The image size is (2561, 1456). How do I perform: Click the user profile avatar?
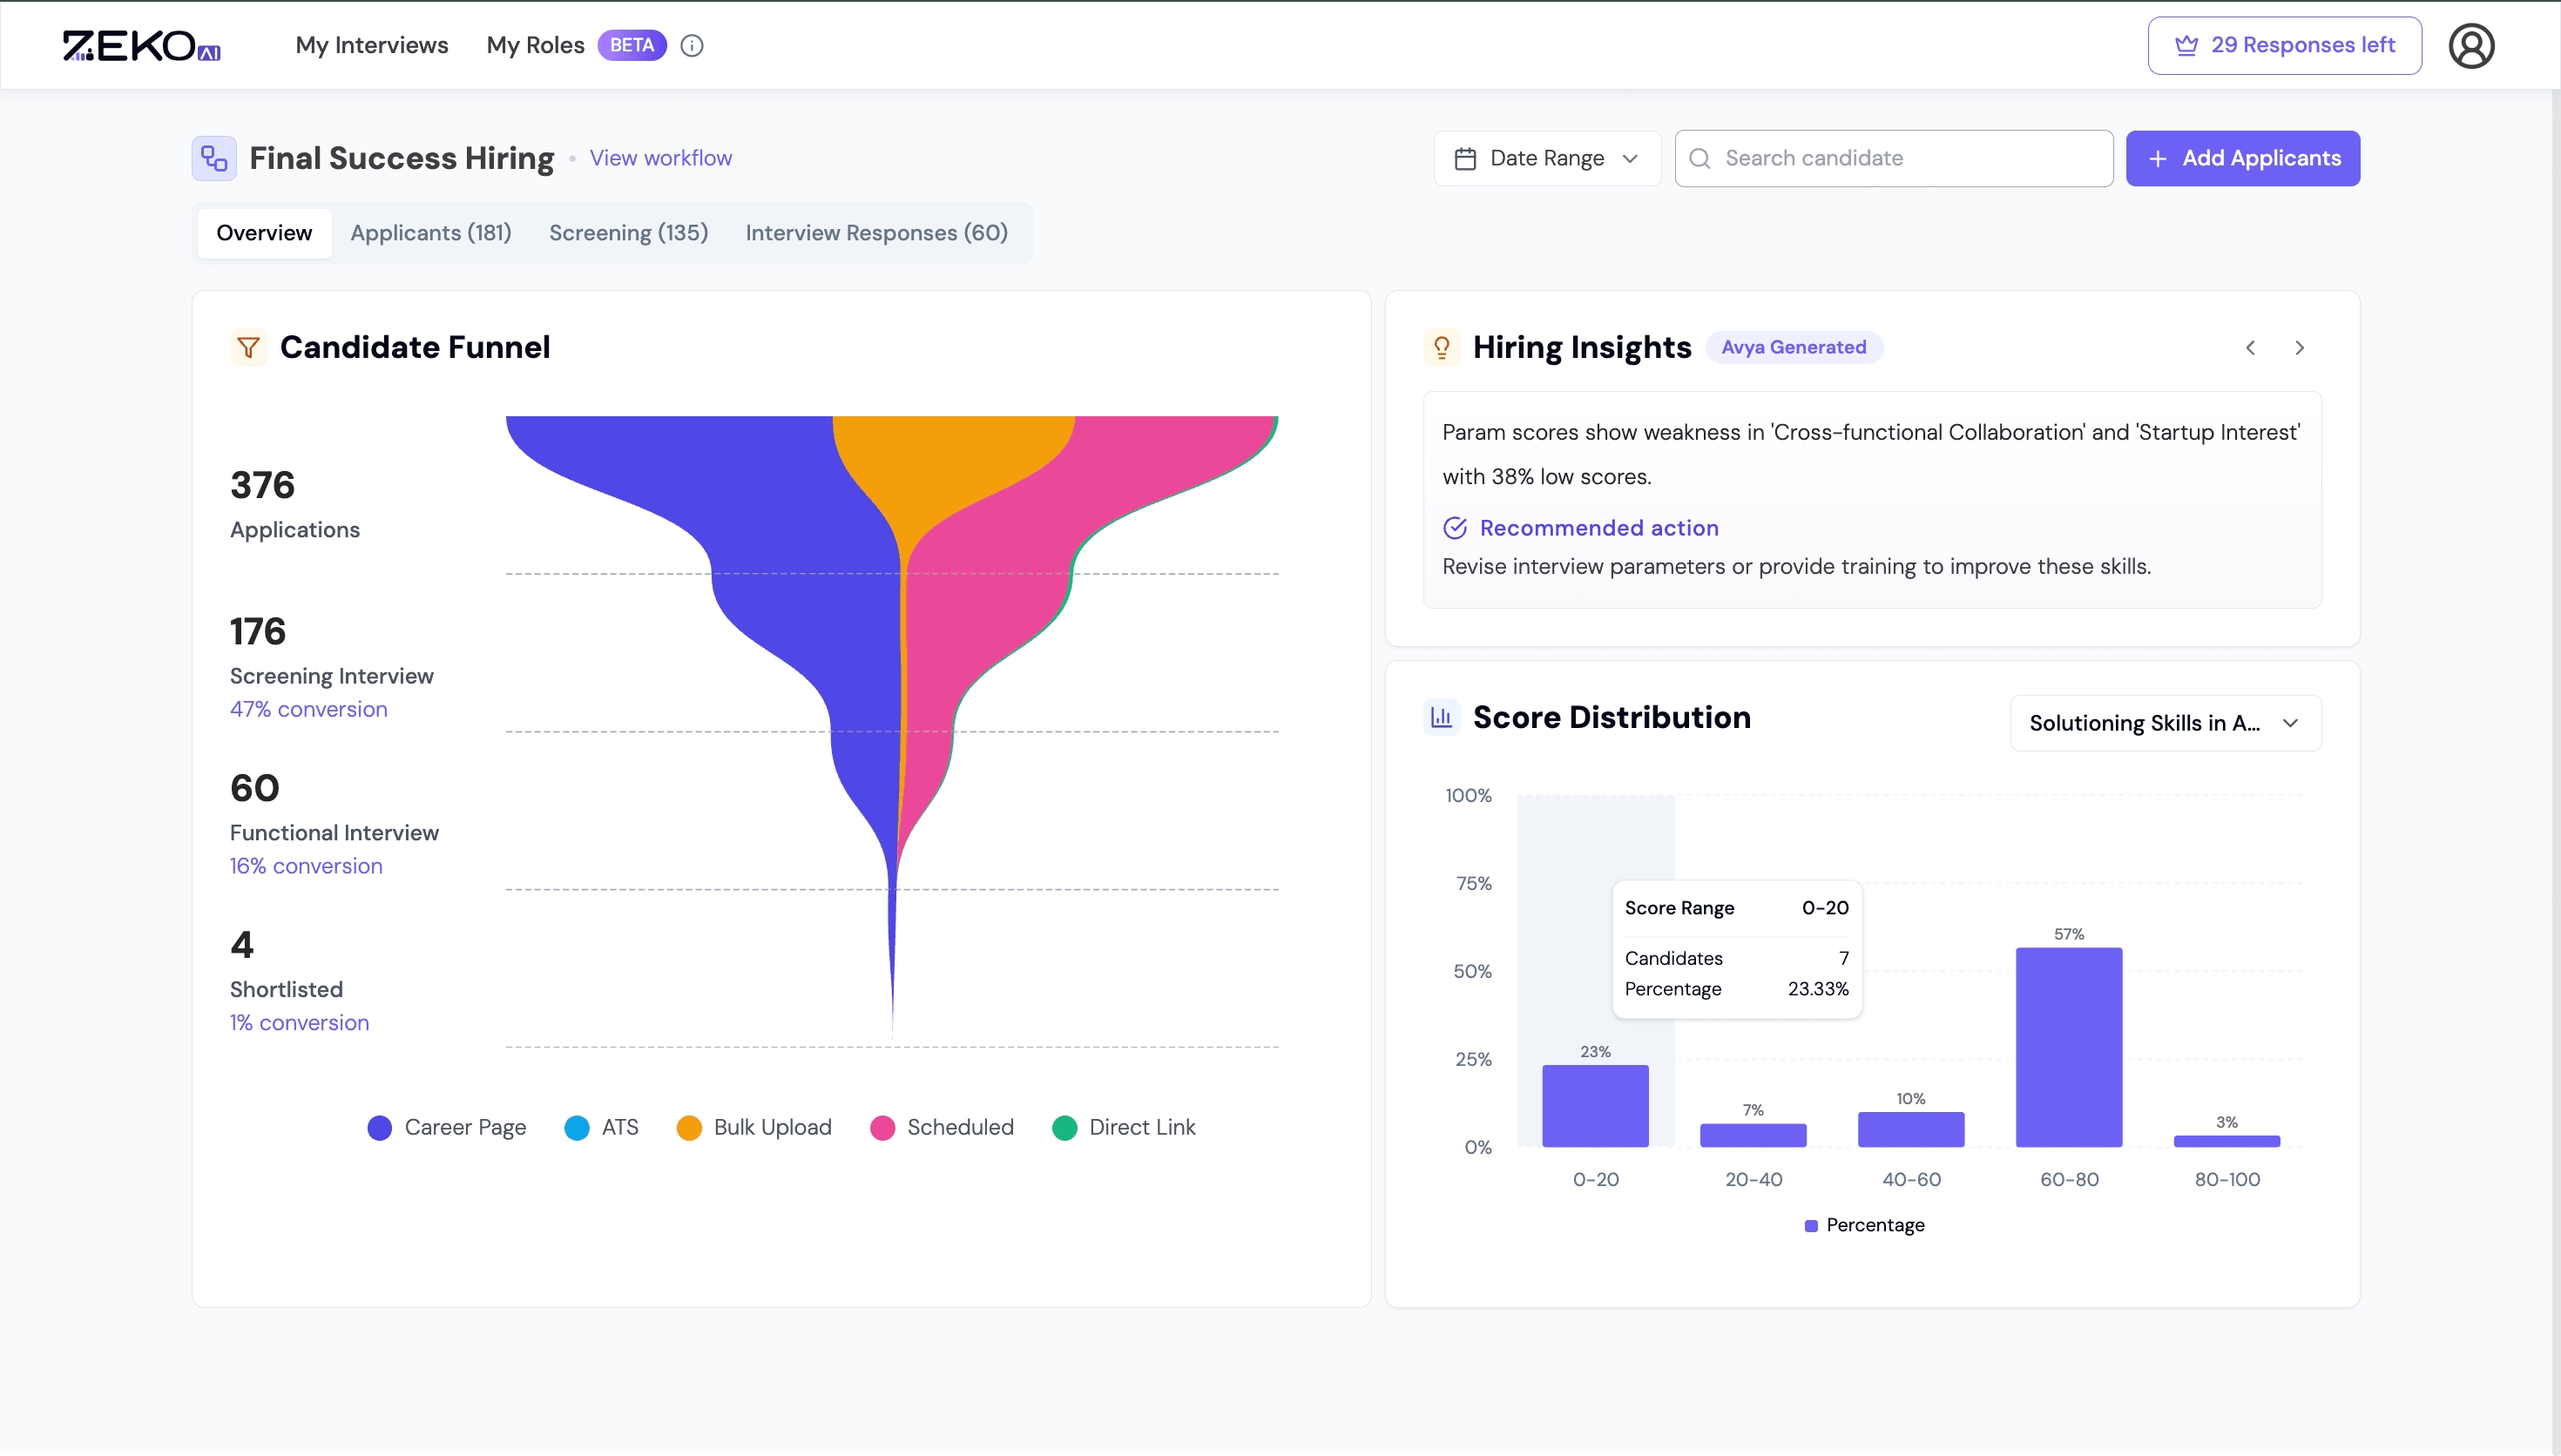(x=2471, y=45)
